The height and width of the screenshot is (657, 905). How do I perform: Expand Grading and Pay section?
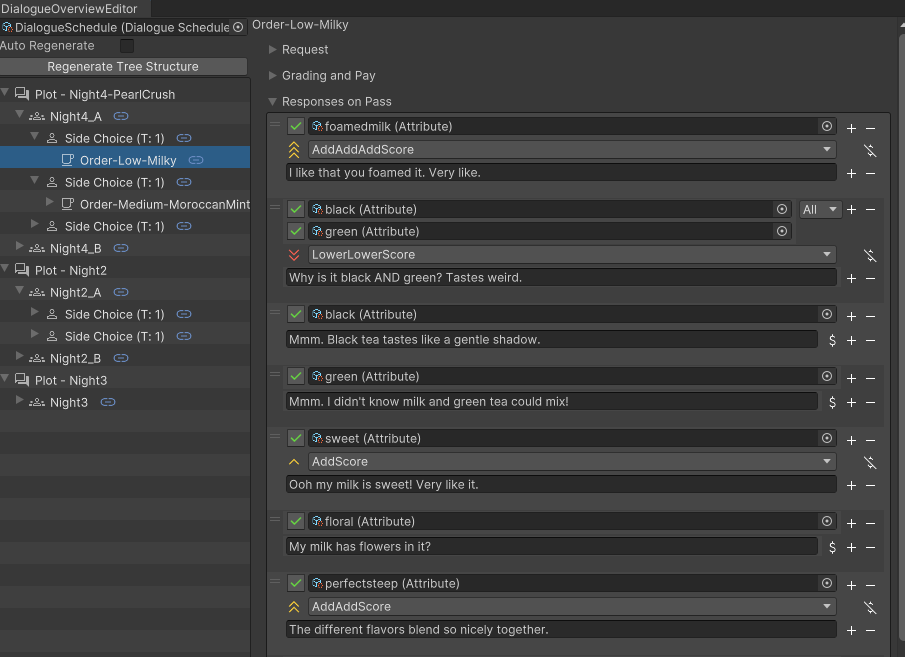pyautogui.click(x=272, y=76)
